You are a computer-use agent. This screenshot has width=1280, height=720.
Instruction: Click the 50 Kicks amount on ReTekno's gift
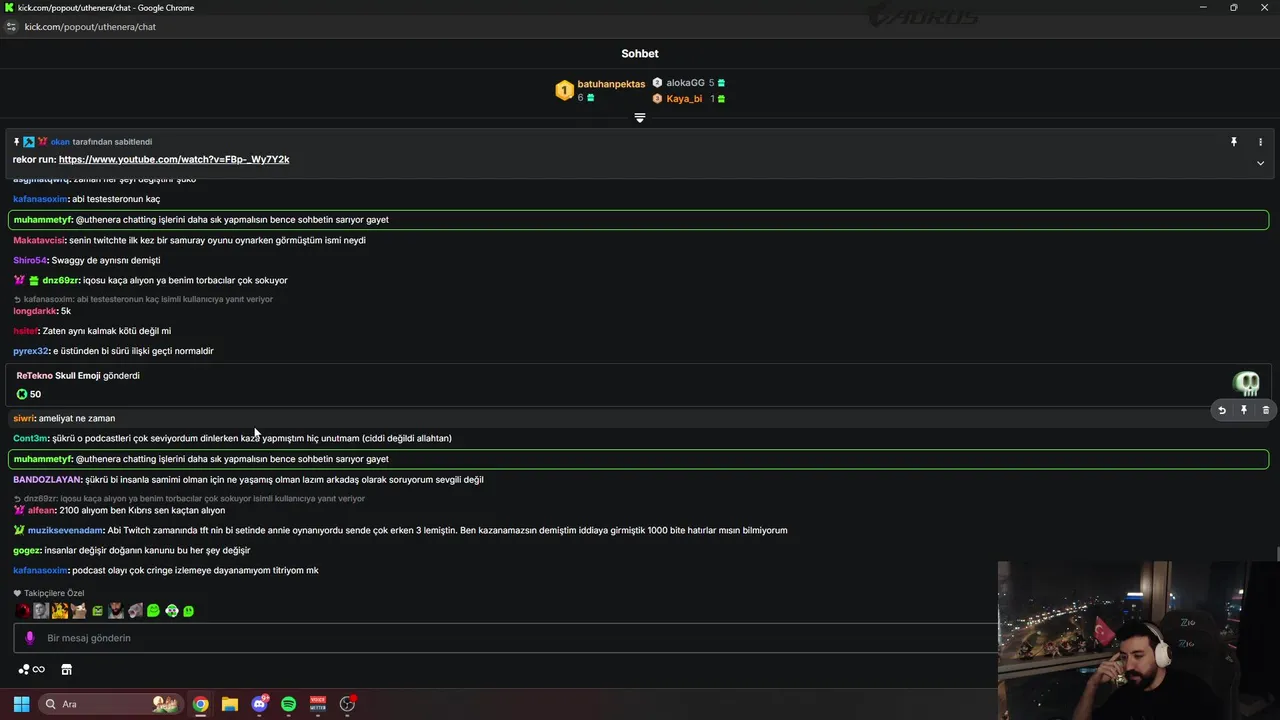29,394
